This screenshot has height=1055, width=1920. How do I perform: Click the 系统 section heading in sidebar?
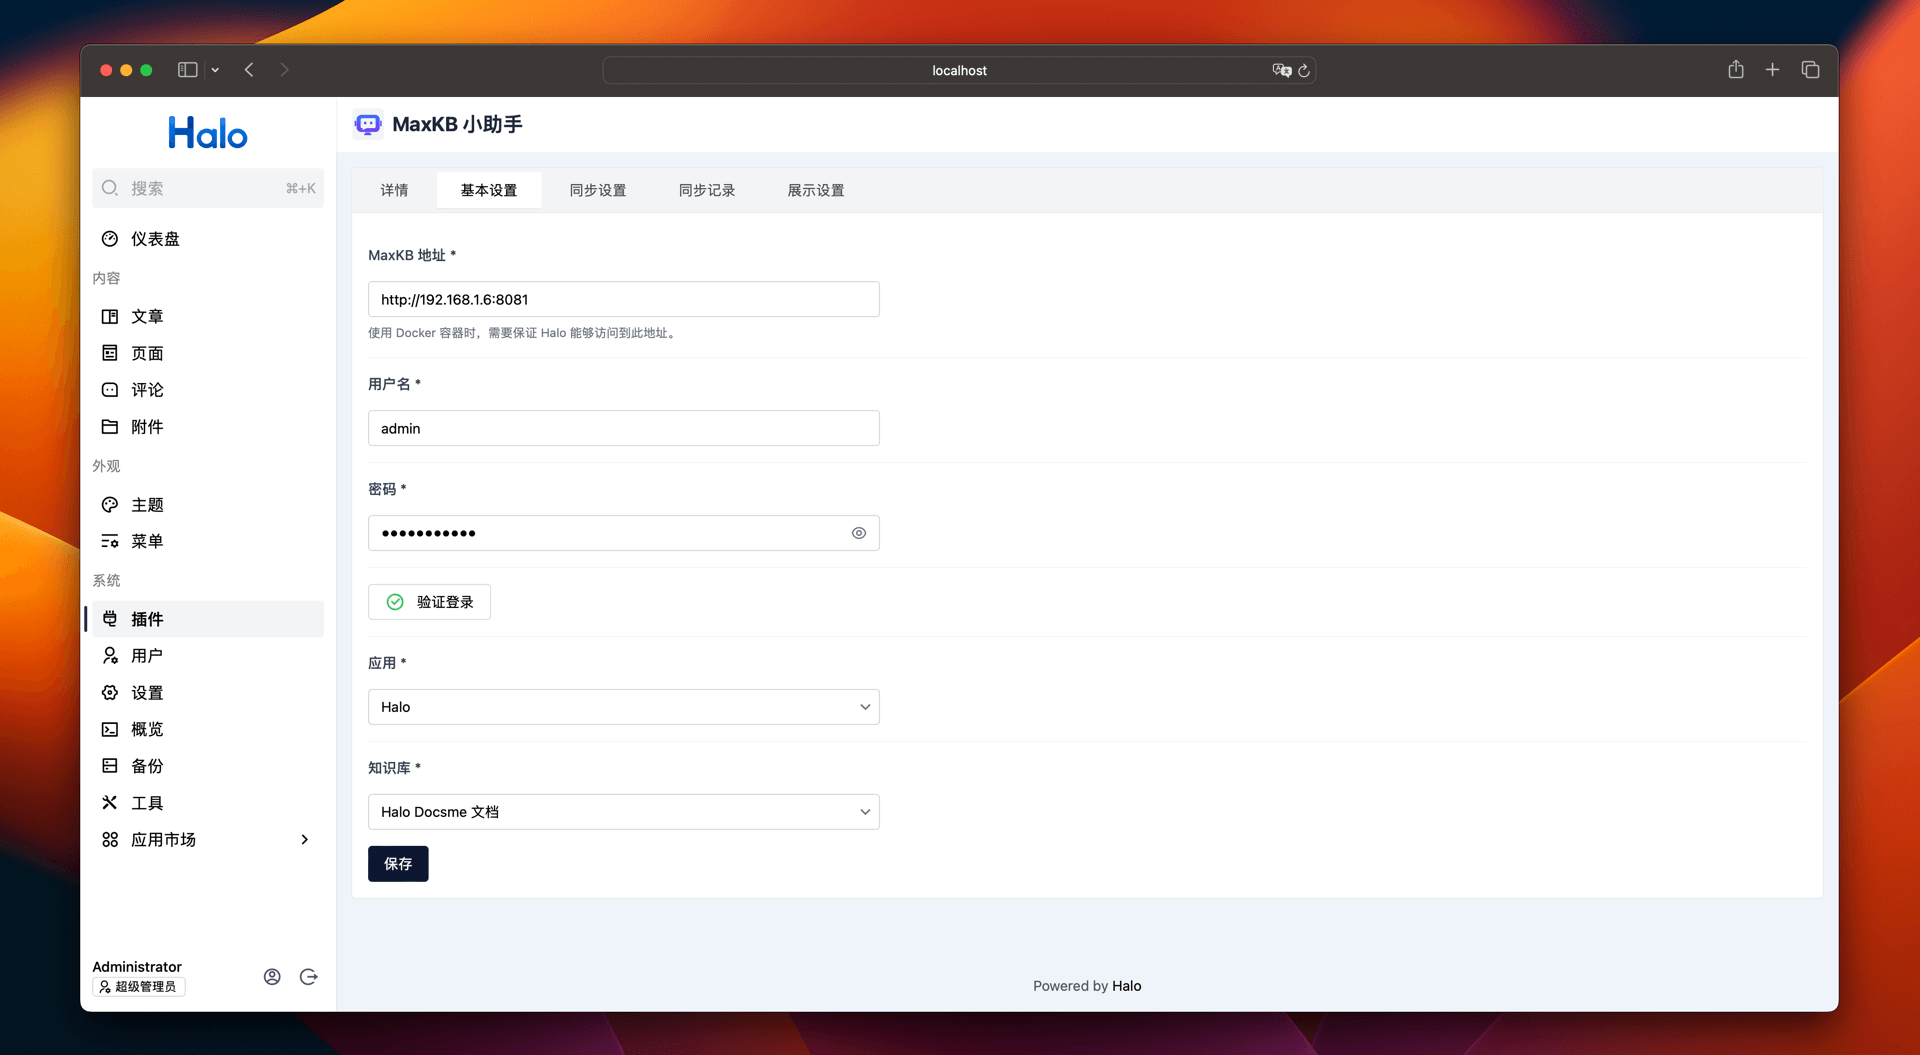point(106,581)
